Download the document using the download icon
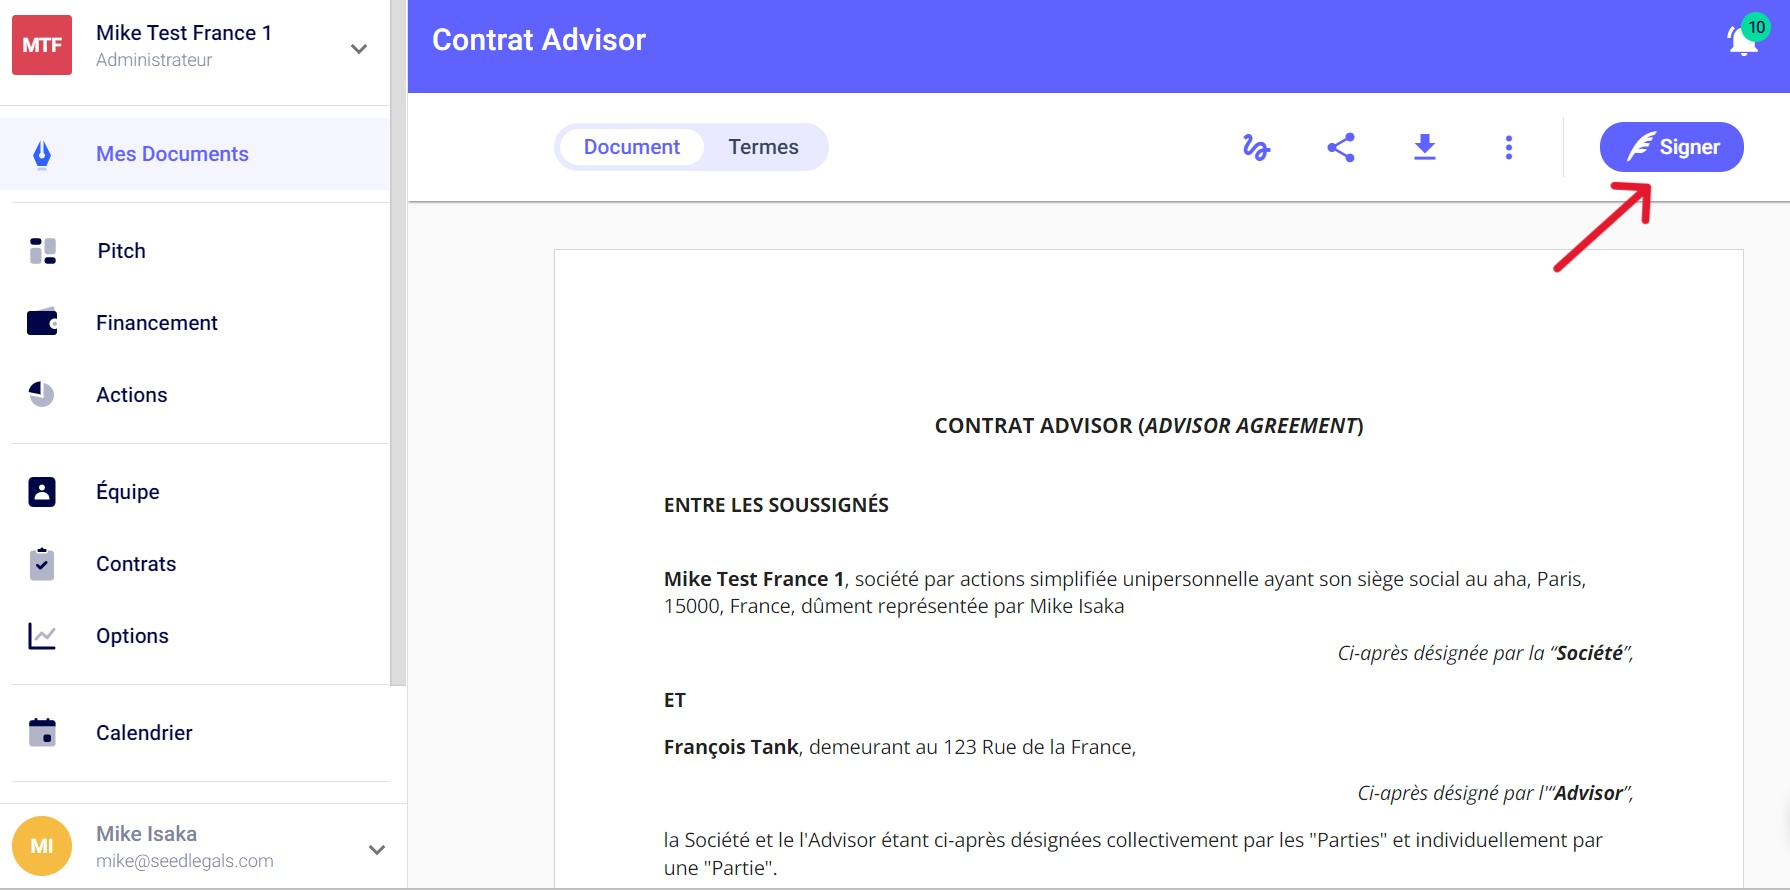1790x890 pixels. click(x=1425, y=148)
